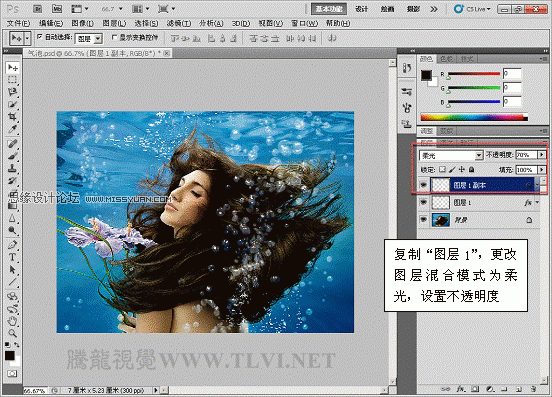Select the History Brush tool
The width and height of the screenshot is (552, 397).
pos(13,181)
